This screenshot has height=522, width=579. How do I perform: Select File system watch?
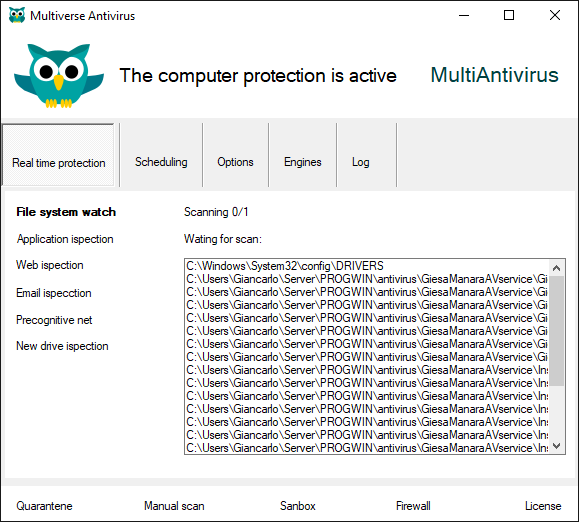point(66,212)
